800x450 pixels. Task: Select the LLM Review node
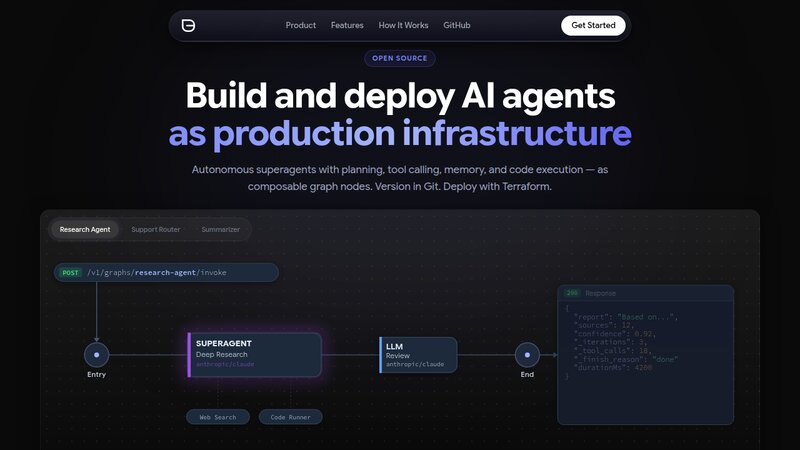[418, 355]
